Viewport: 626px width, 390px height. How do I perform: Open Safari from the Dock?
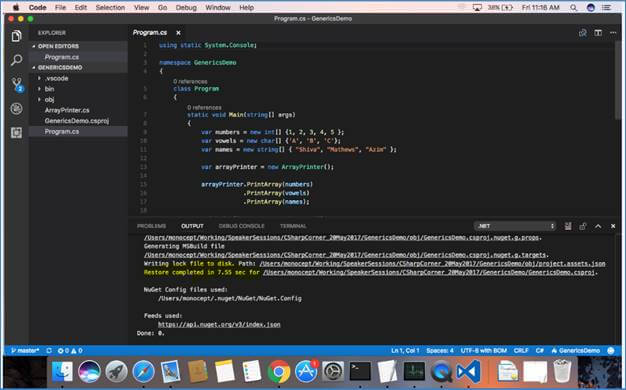pos(143,371)
